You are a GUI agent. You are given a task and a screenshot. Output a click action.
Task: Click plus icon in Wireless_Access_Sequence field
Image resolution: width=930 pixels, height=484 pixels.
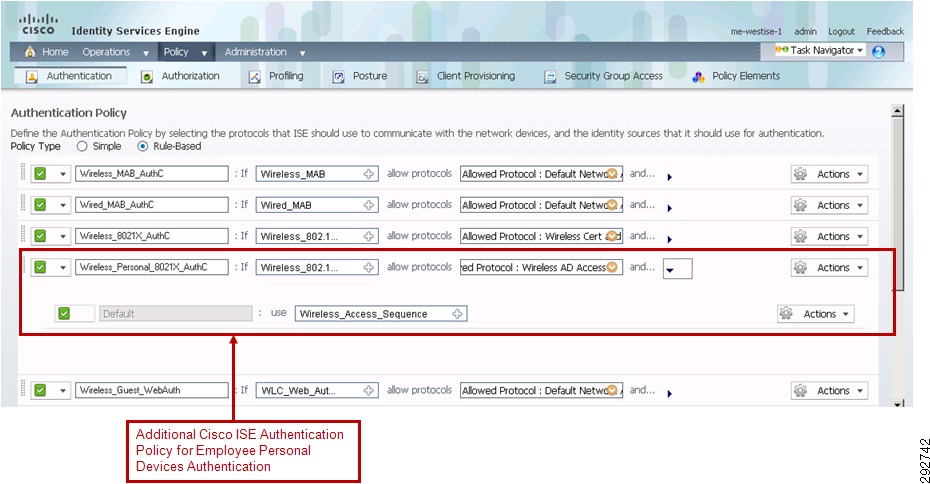tap(457, 314)
